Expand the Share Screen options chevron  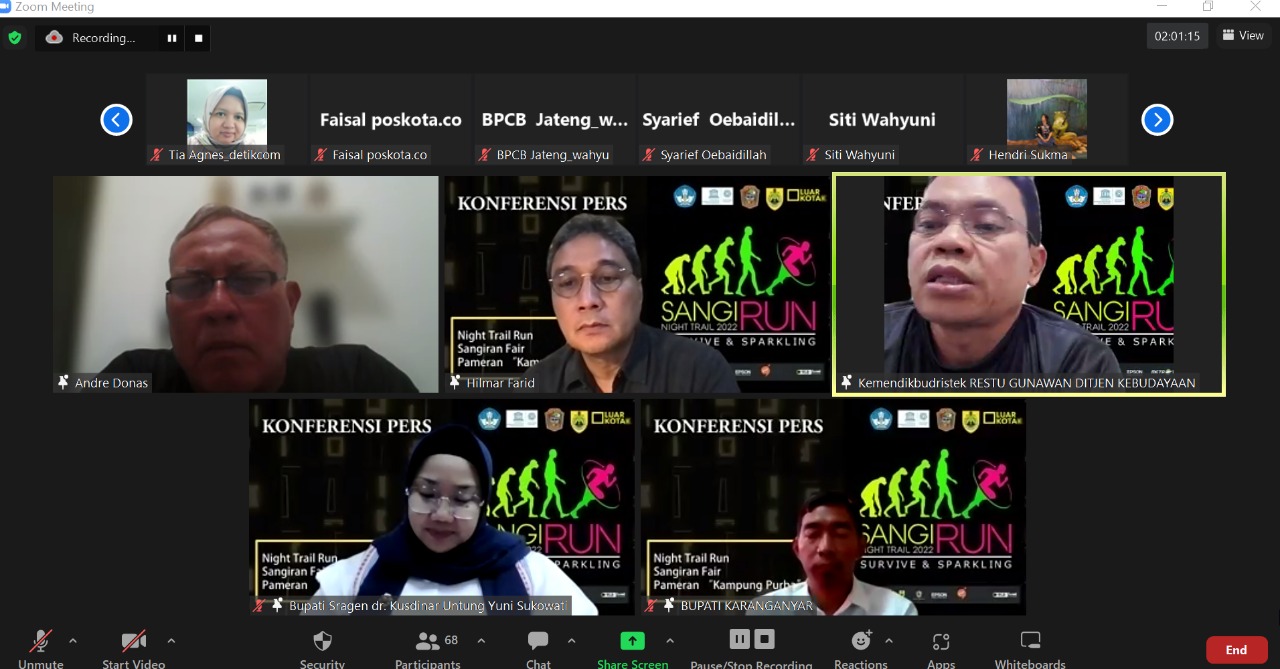(670, 641)
